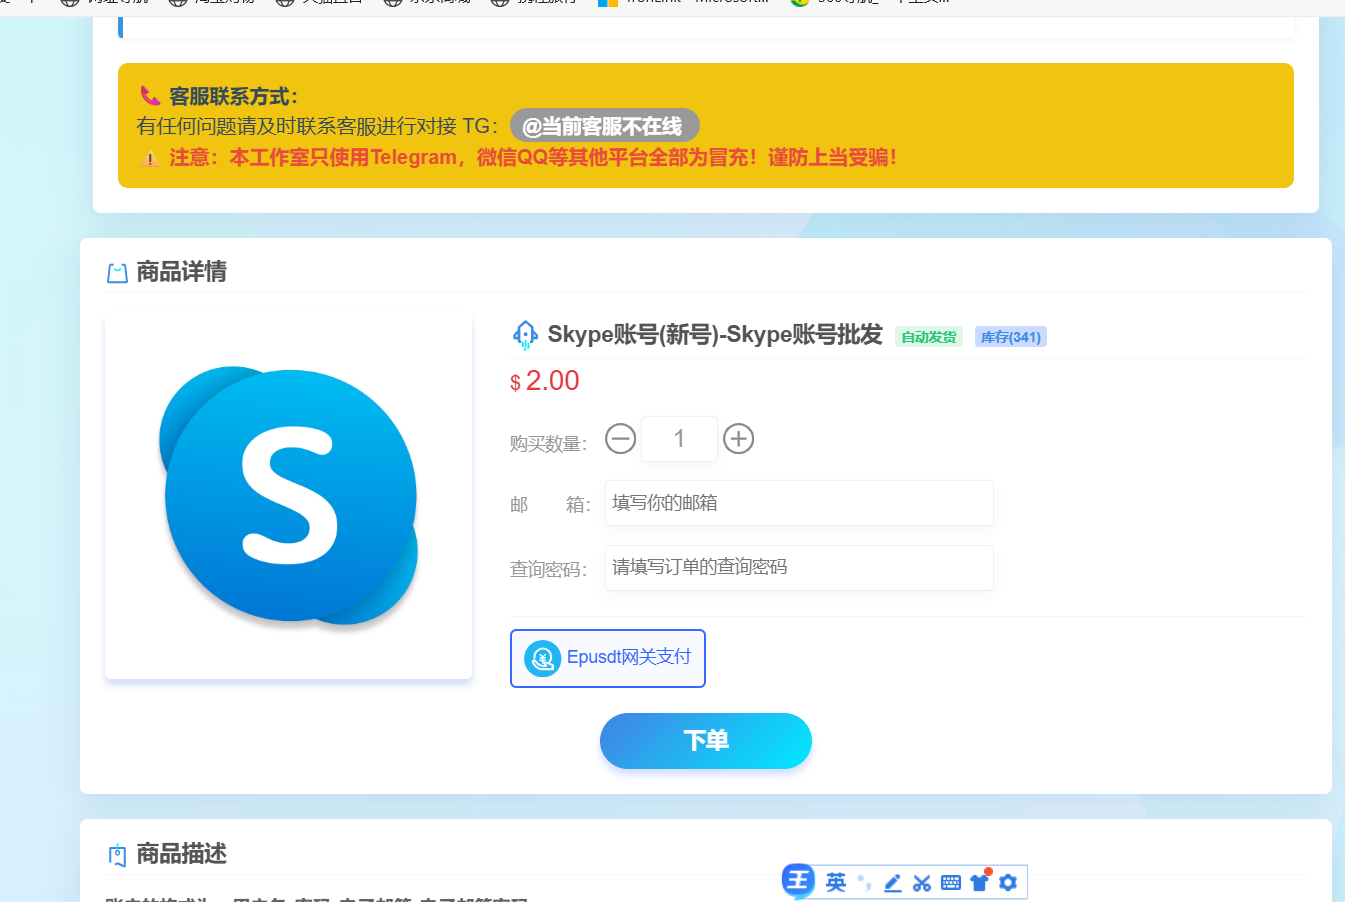Click the email field 填写你的邮箱
This screenshot has height=902, width=1345.
(799, 503)
